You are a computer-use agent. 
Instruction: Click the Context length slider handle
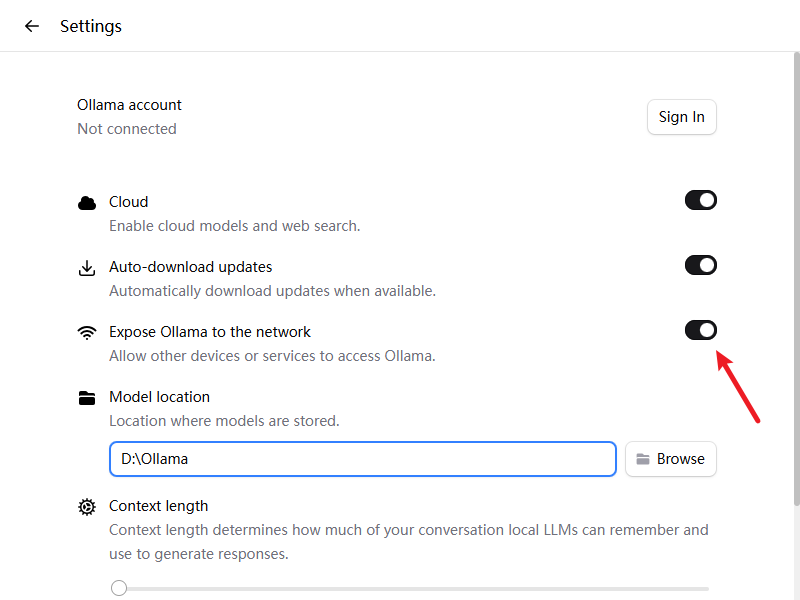tap(119, 588)
